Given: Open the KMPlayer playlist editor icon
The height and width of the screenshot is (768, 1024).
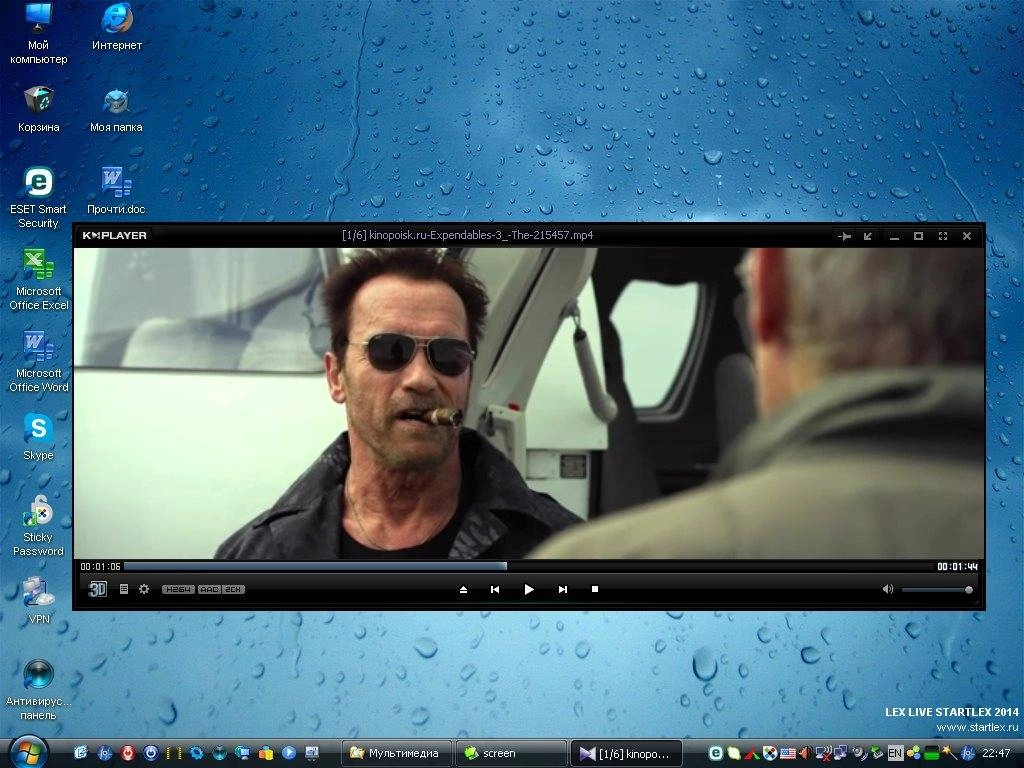Looking at the screenshot, I should coord(123,589).
